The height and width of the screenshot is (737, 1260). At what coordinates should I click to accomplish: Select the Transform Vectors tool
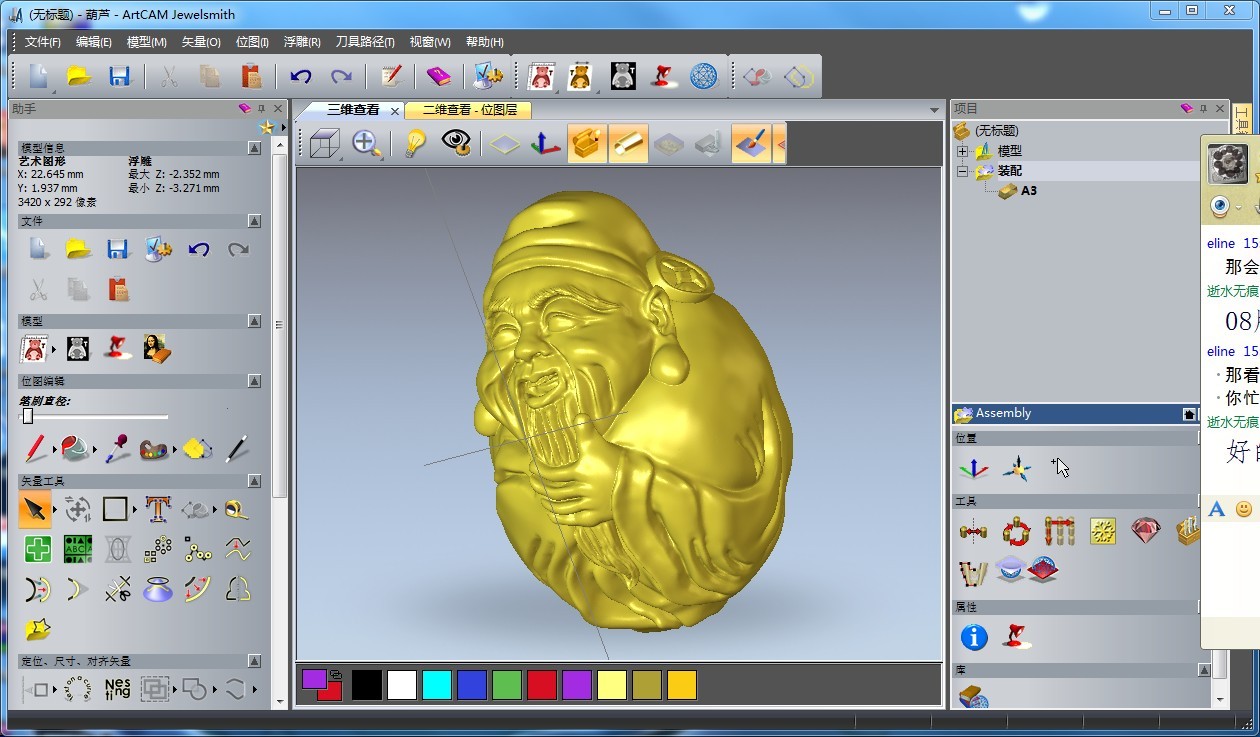77,510
